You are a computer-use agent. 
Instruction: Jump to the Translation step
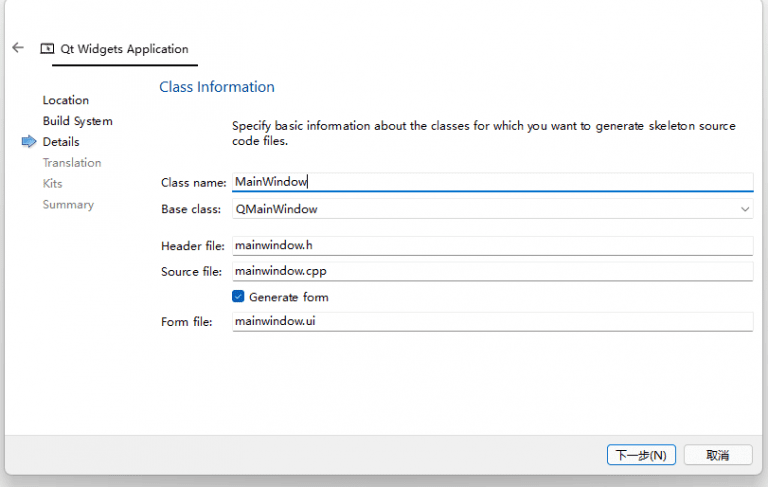pos(71,163)
